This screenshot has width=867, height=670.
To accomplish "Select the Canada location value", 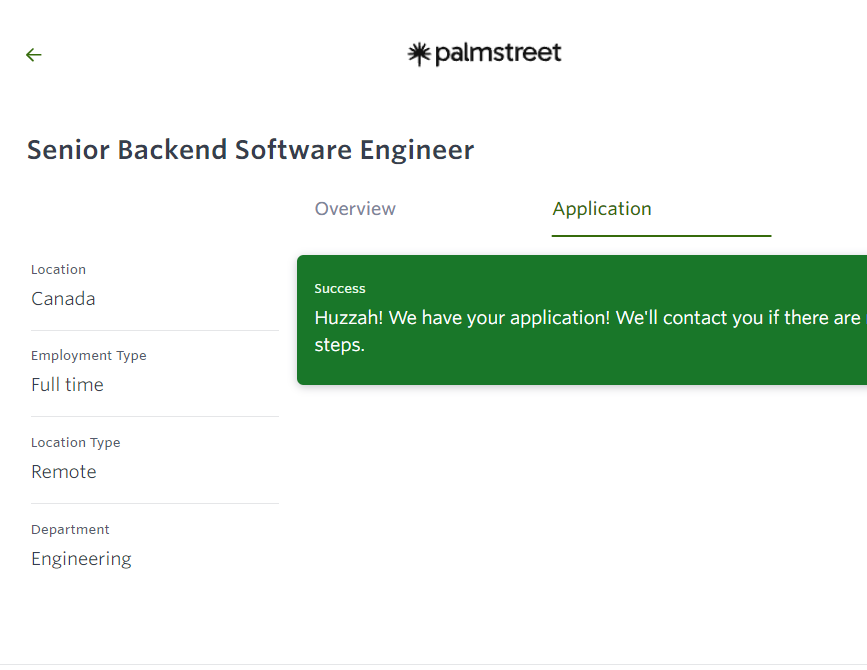I will pyautogui.click(x=63, y=299).
